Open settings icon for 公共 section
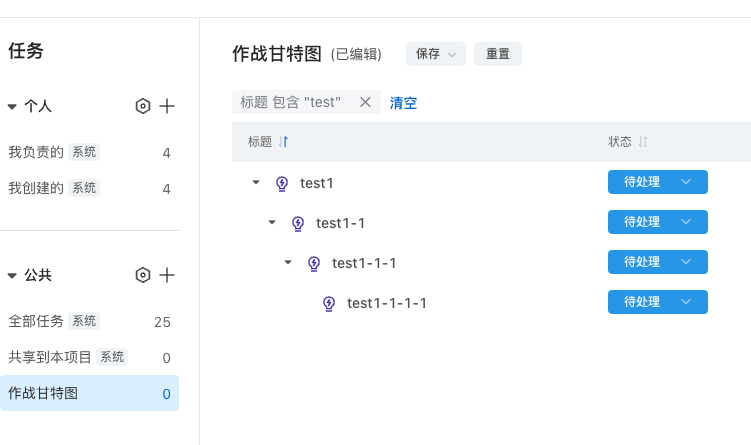Viewport: 751px width, 445px height. click(143, 275)
